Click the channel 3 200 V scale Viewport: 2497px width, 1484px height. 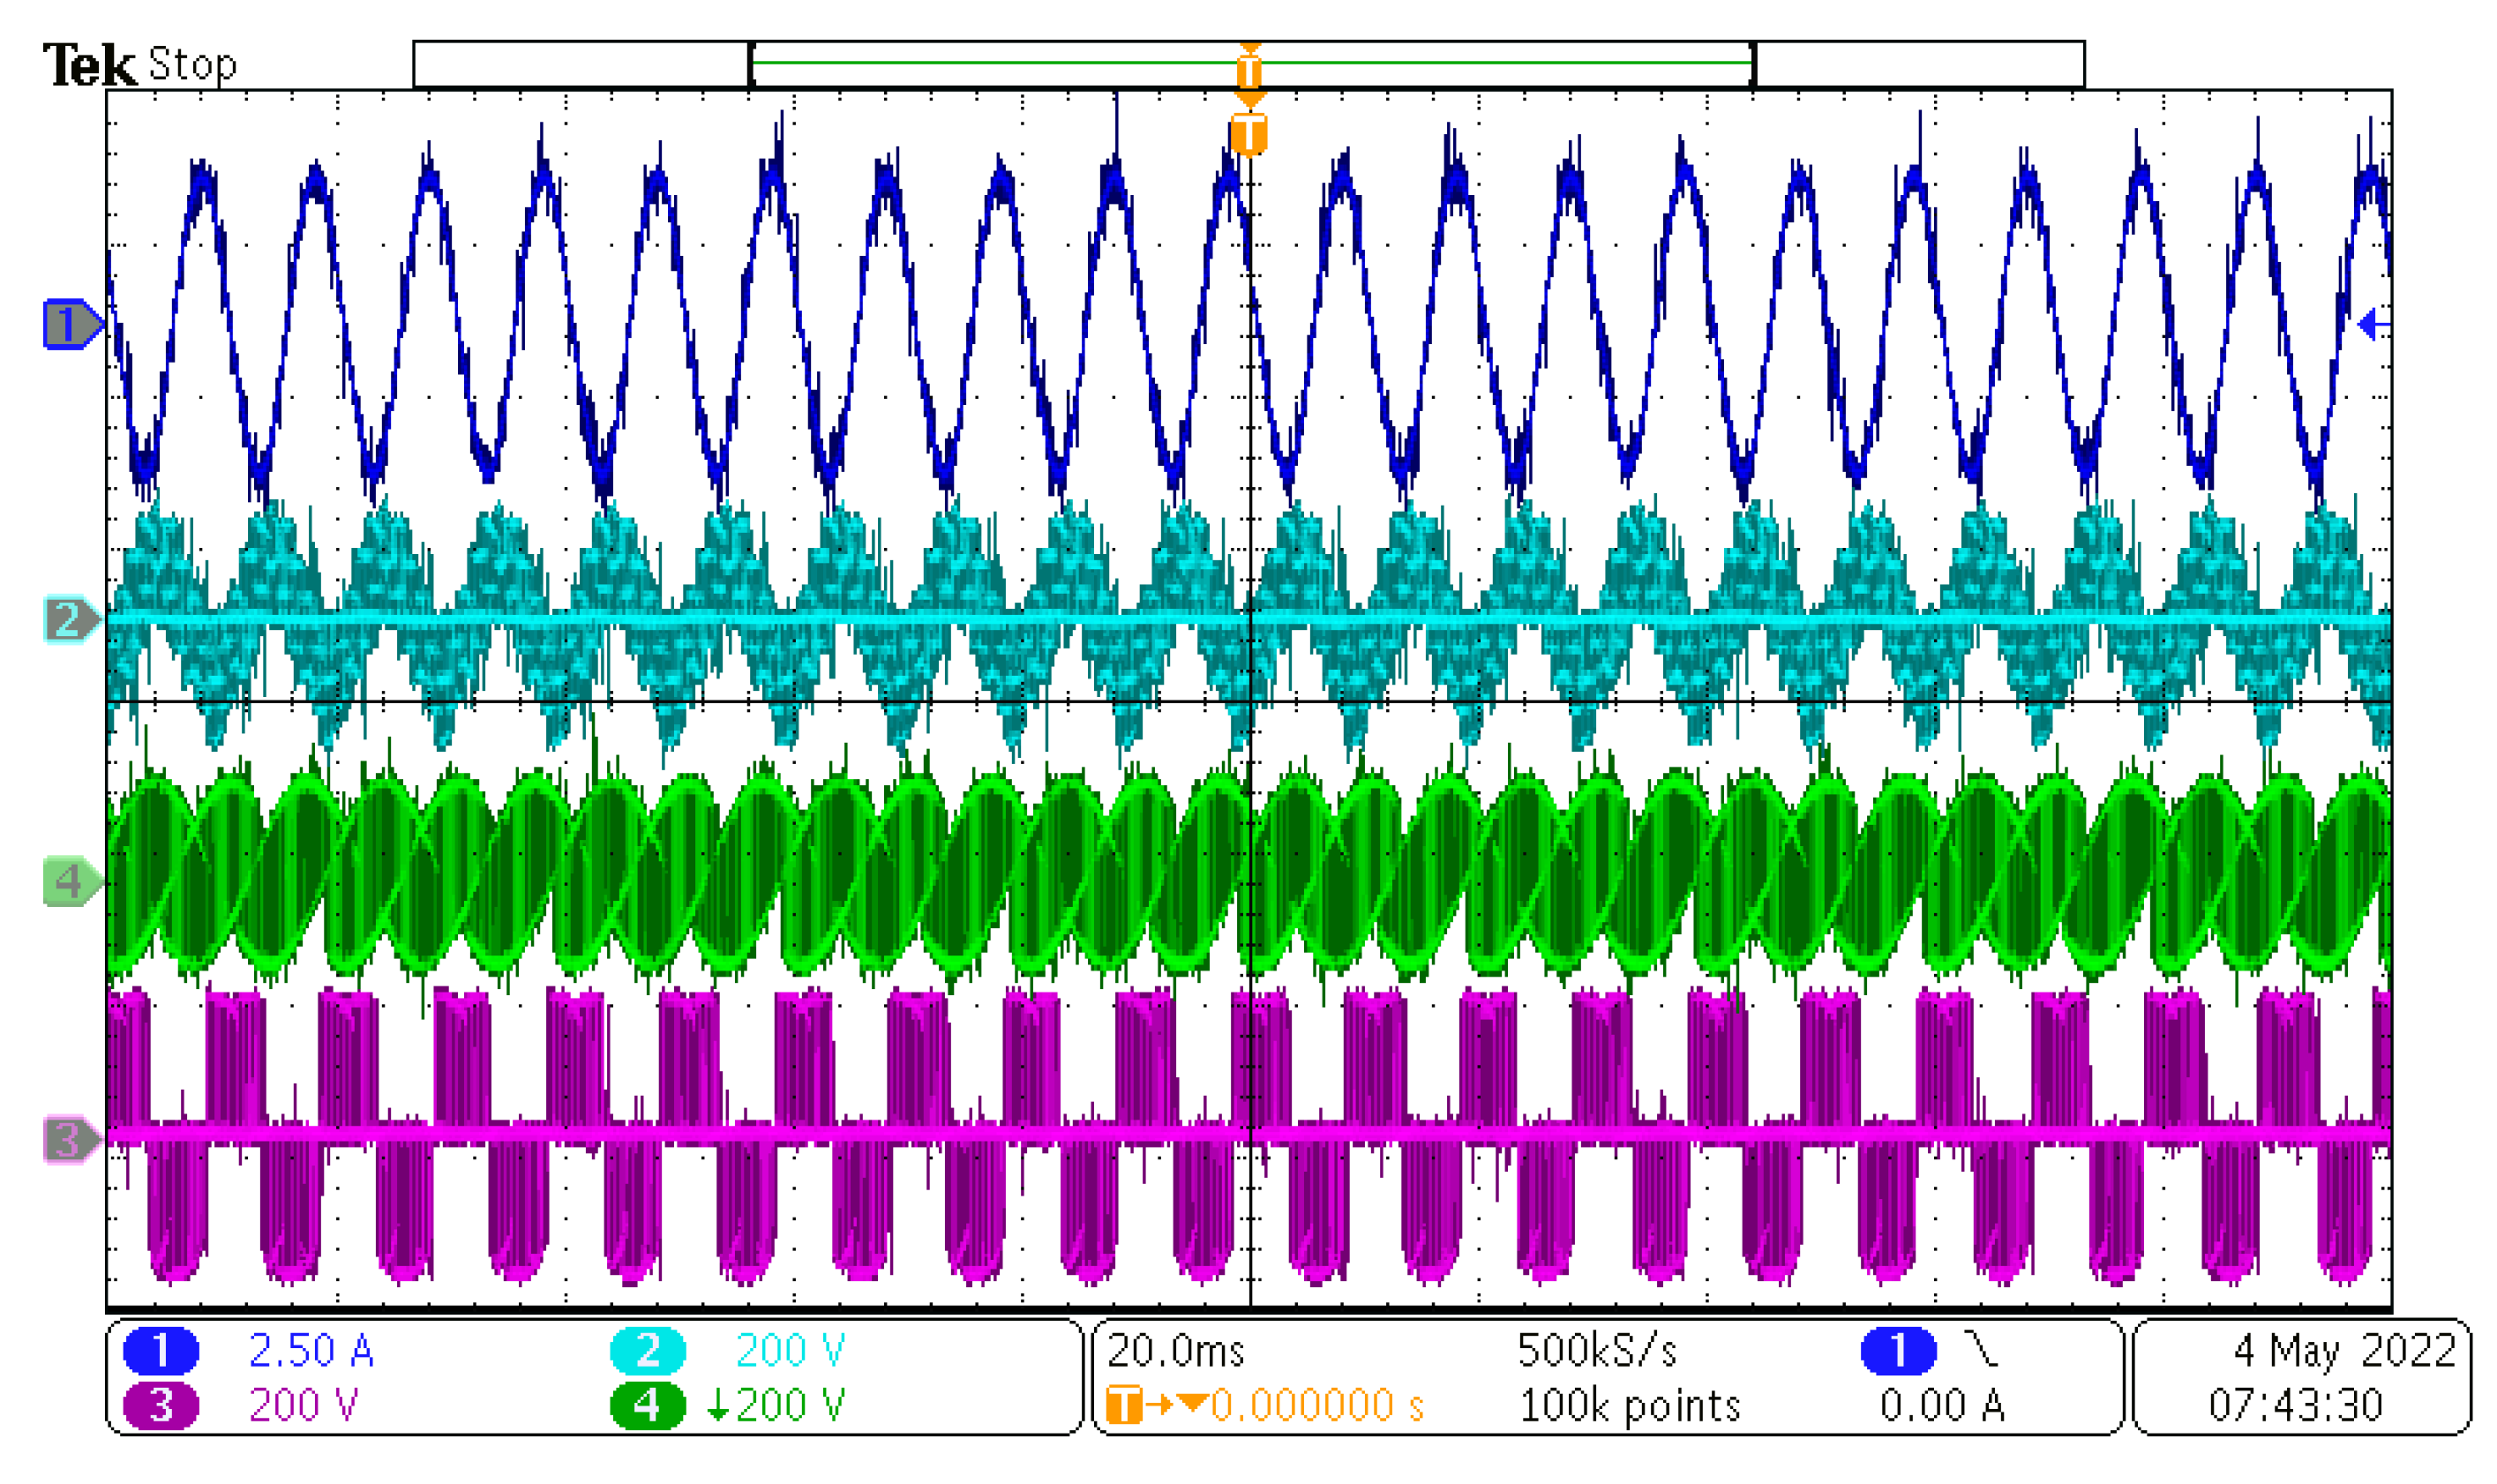[303, 1406]
